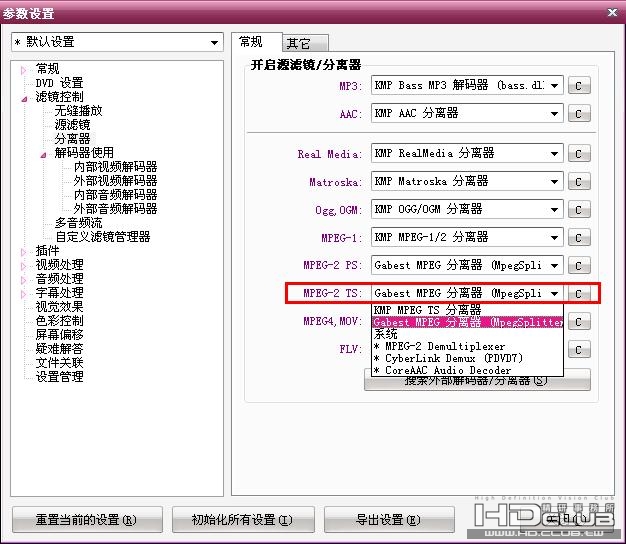Image resolution: width=626 pixels, height=544 pixels.
Task: Close the 参数设置 dialog
Action: 612,12
